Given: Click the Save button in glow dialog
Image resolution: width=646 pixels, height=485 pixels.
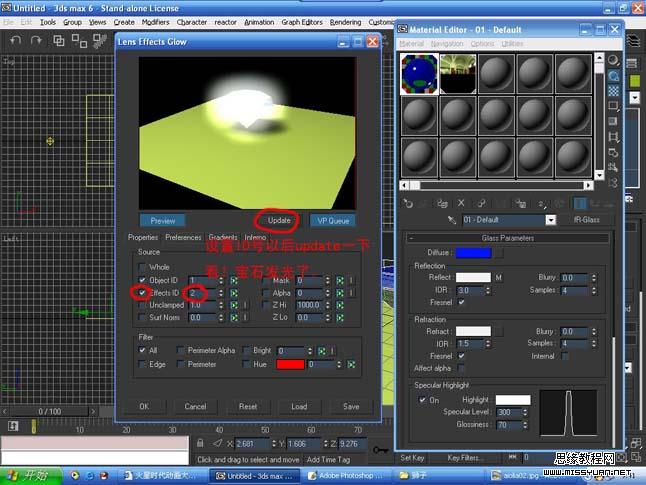Looking at the screenshot, I should [351, 407].
